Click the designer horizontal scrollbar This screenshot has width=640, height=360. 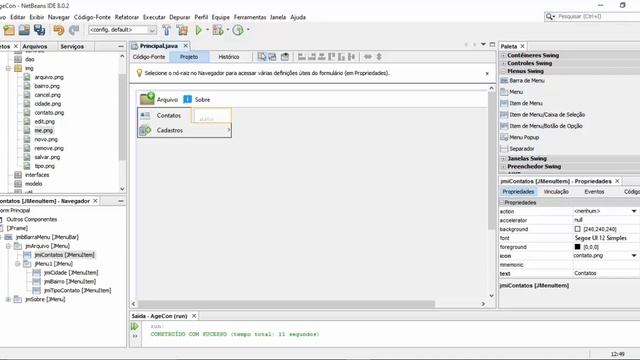coord(287,304)
